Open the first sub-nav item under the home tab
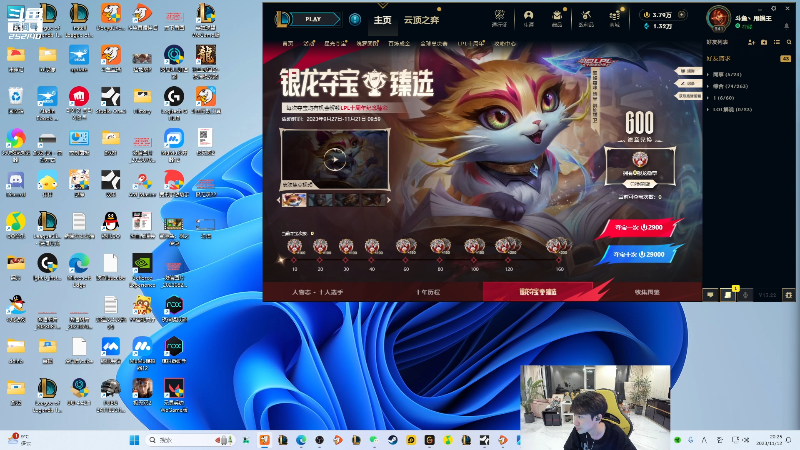The image size is (800, 450). tap(288, 43)
